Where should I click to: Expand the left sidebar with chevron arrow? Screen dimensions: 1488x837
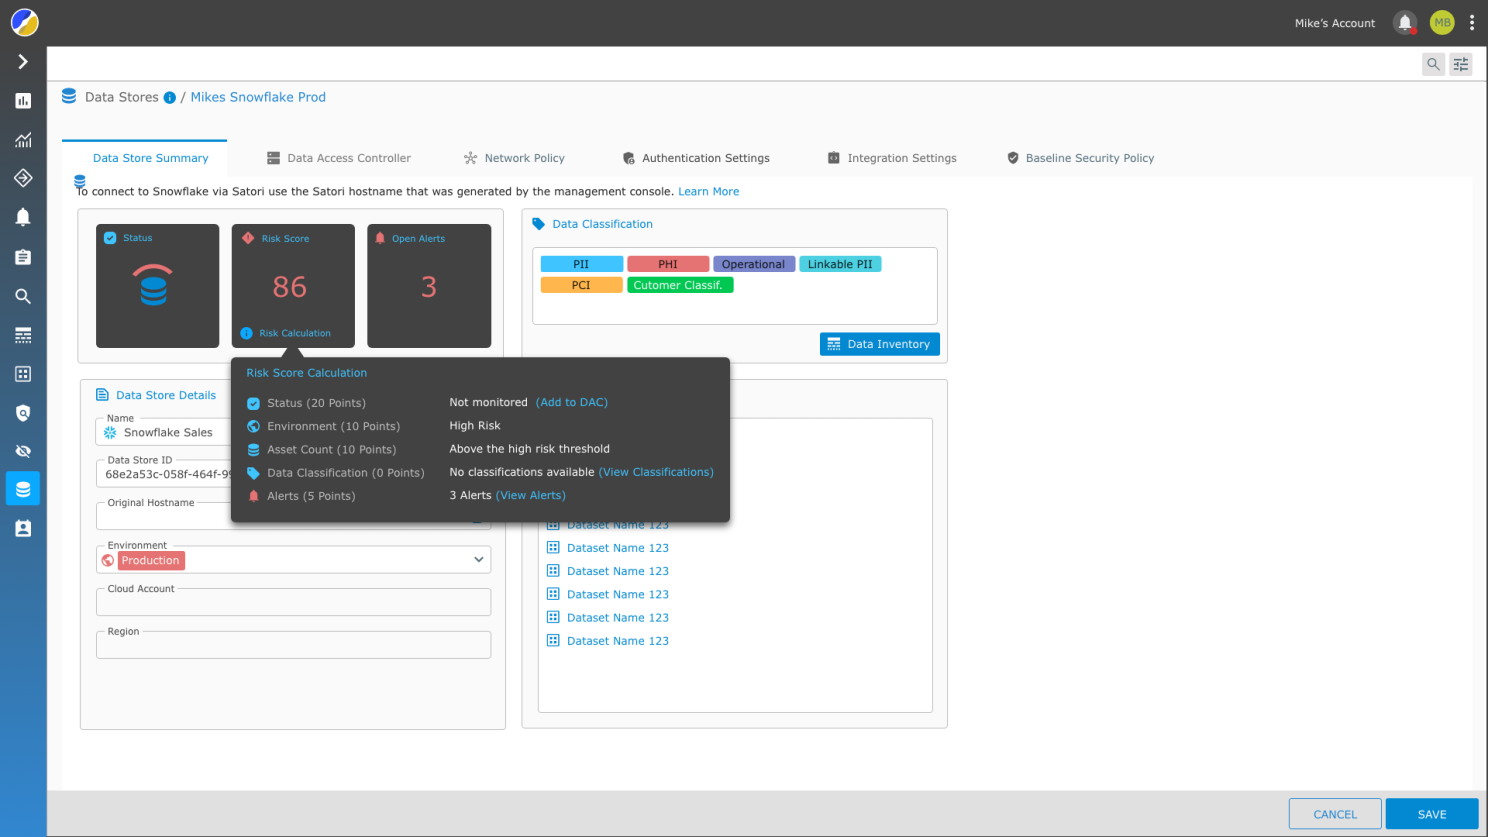pyautogui.click(x=23, y=62)
